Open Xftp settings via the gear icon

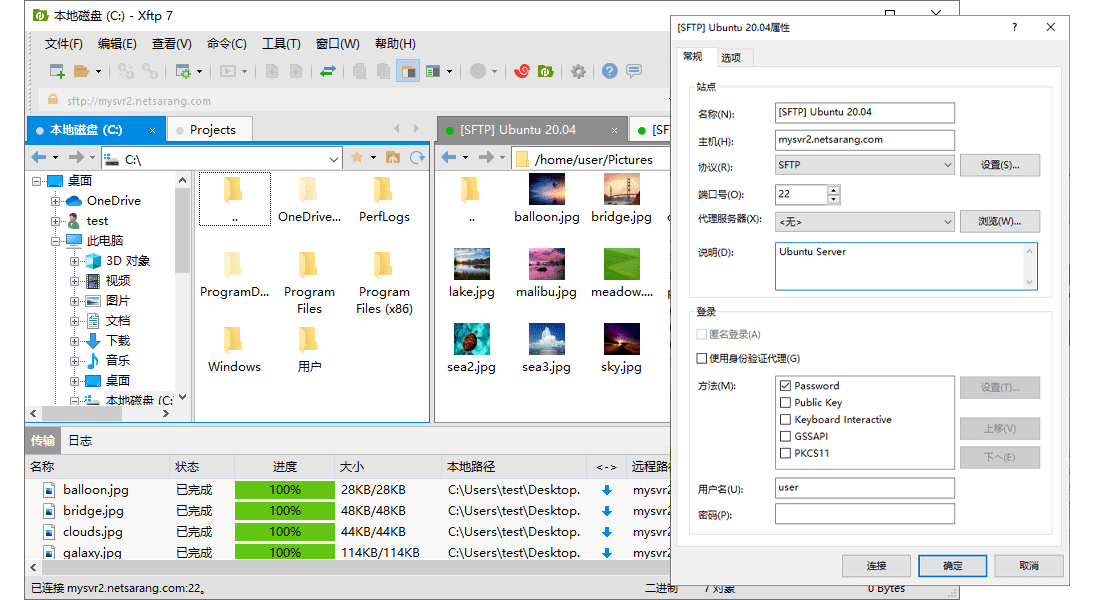tap(578, 71)
